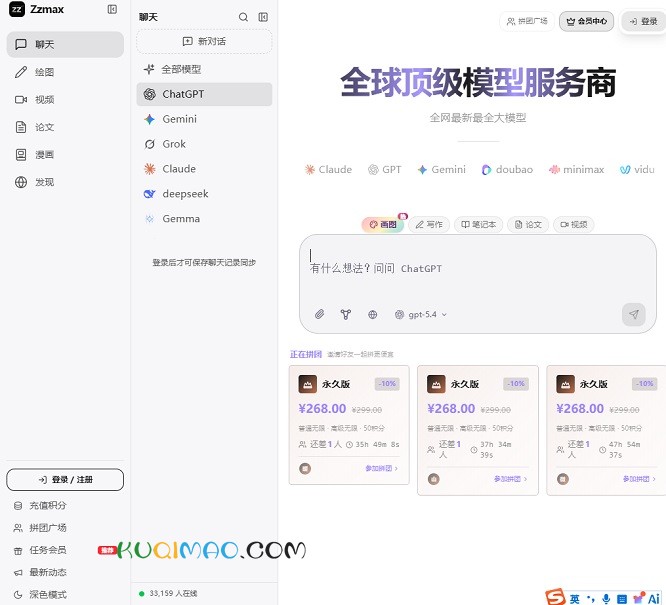Open 拼团广场 in the sidebar bottom

41,528
